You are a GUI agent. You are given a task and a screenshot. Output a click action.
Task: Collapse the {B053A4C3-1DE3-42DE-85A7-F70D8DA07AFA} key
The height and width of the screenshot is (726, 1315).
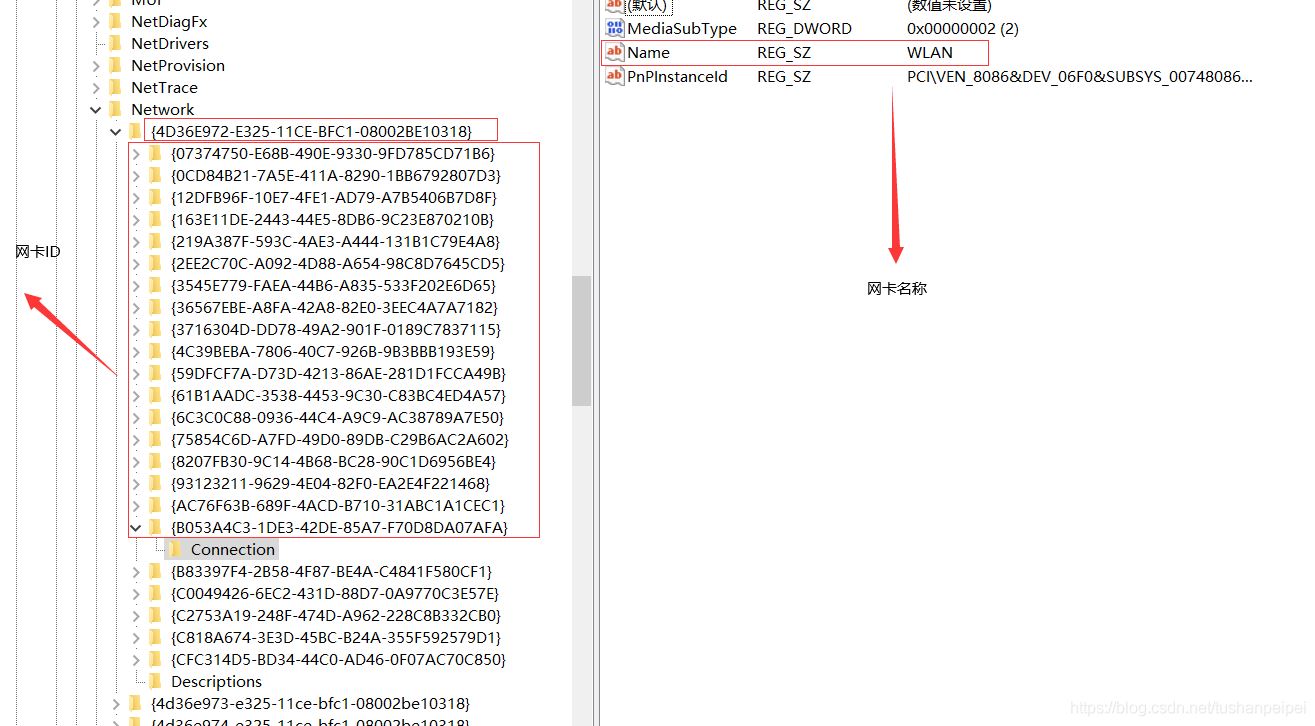click(x=136, y=528)
